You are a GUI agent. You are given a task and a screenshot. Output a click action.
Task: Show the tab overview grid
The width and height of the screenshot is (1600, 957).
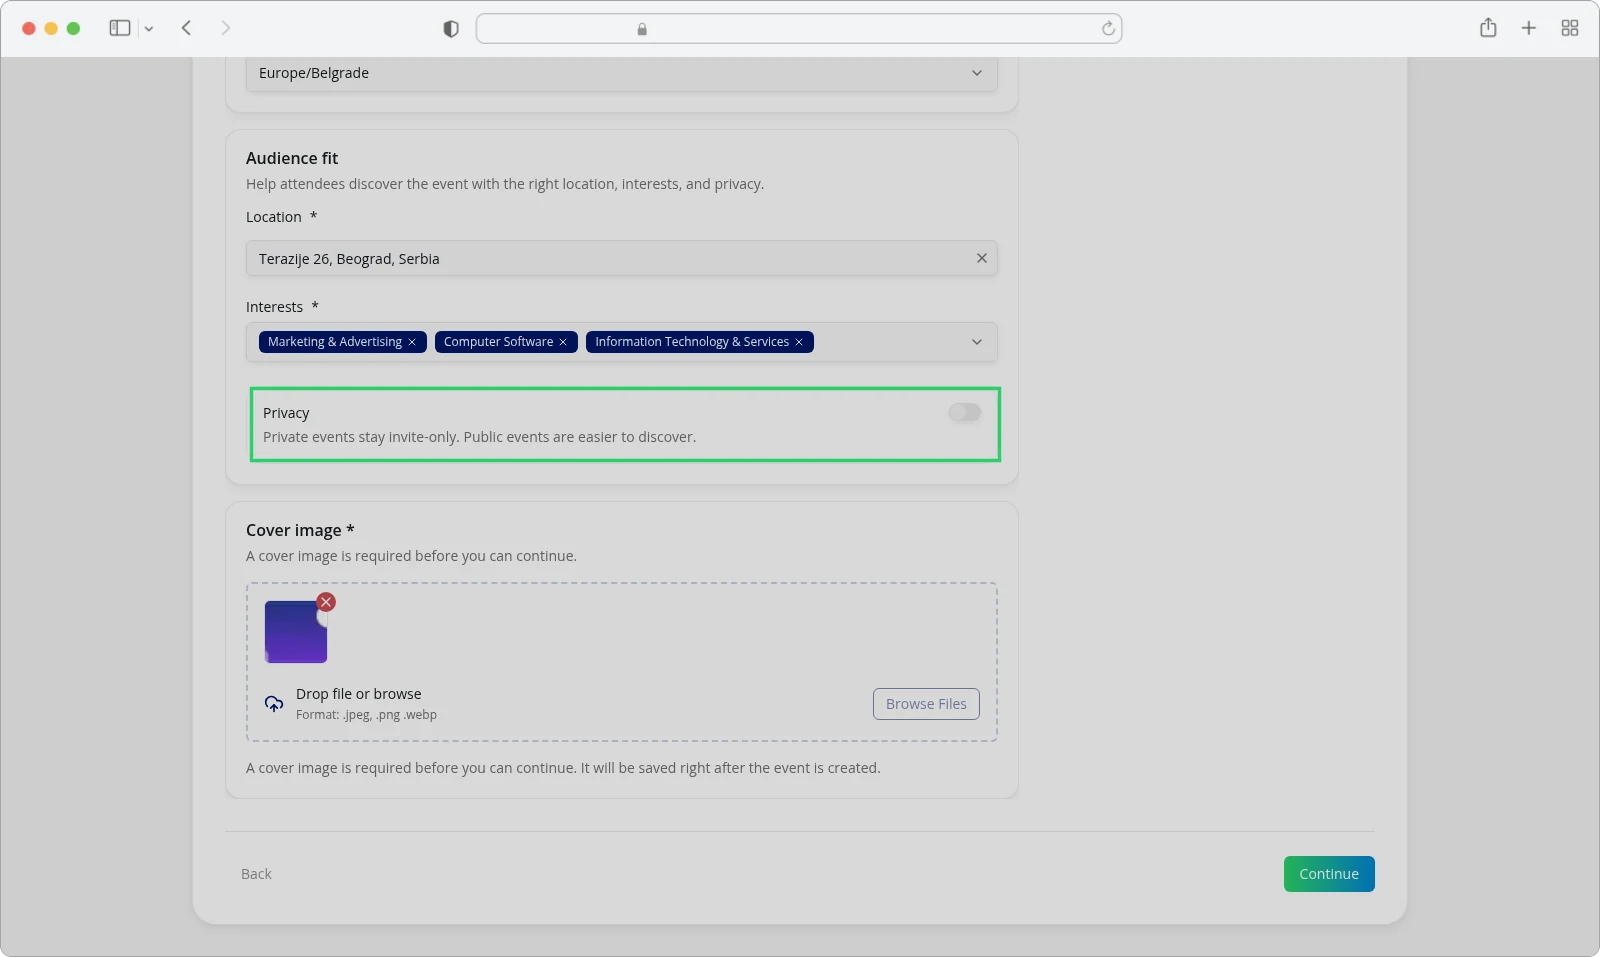[1570, 28]
